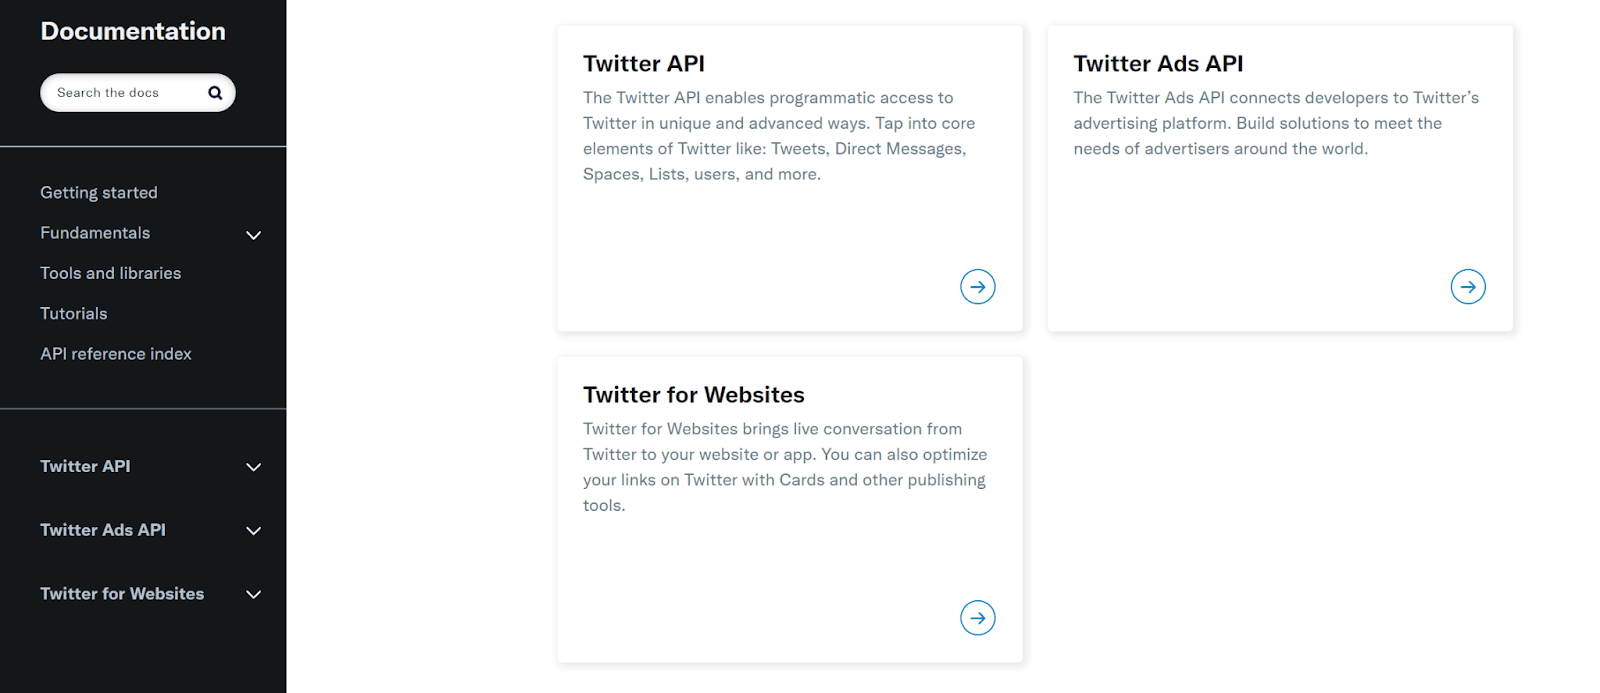
Task: Expand the Twitter Ads API sidebar chevron
Action: (253, 531)
